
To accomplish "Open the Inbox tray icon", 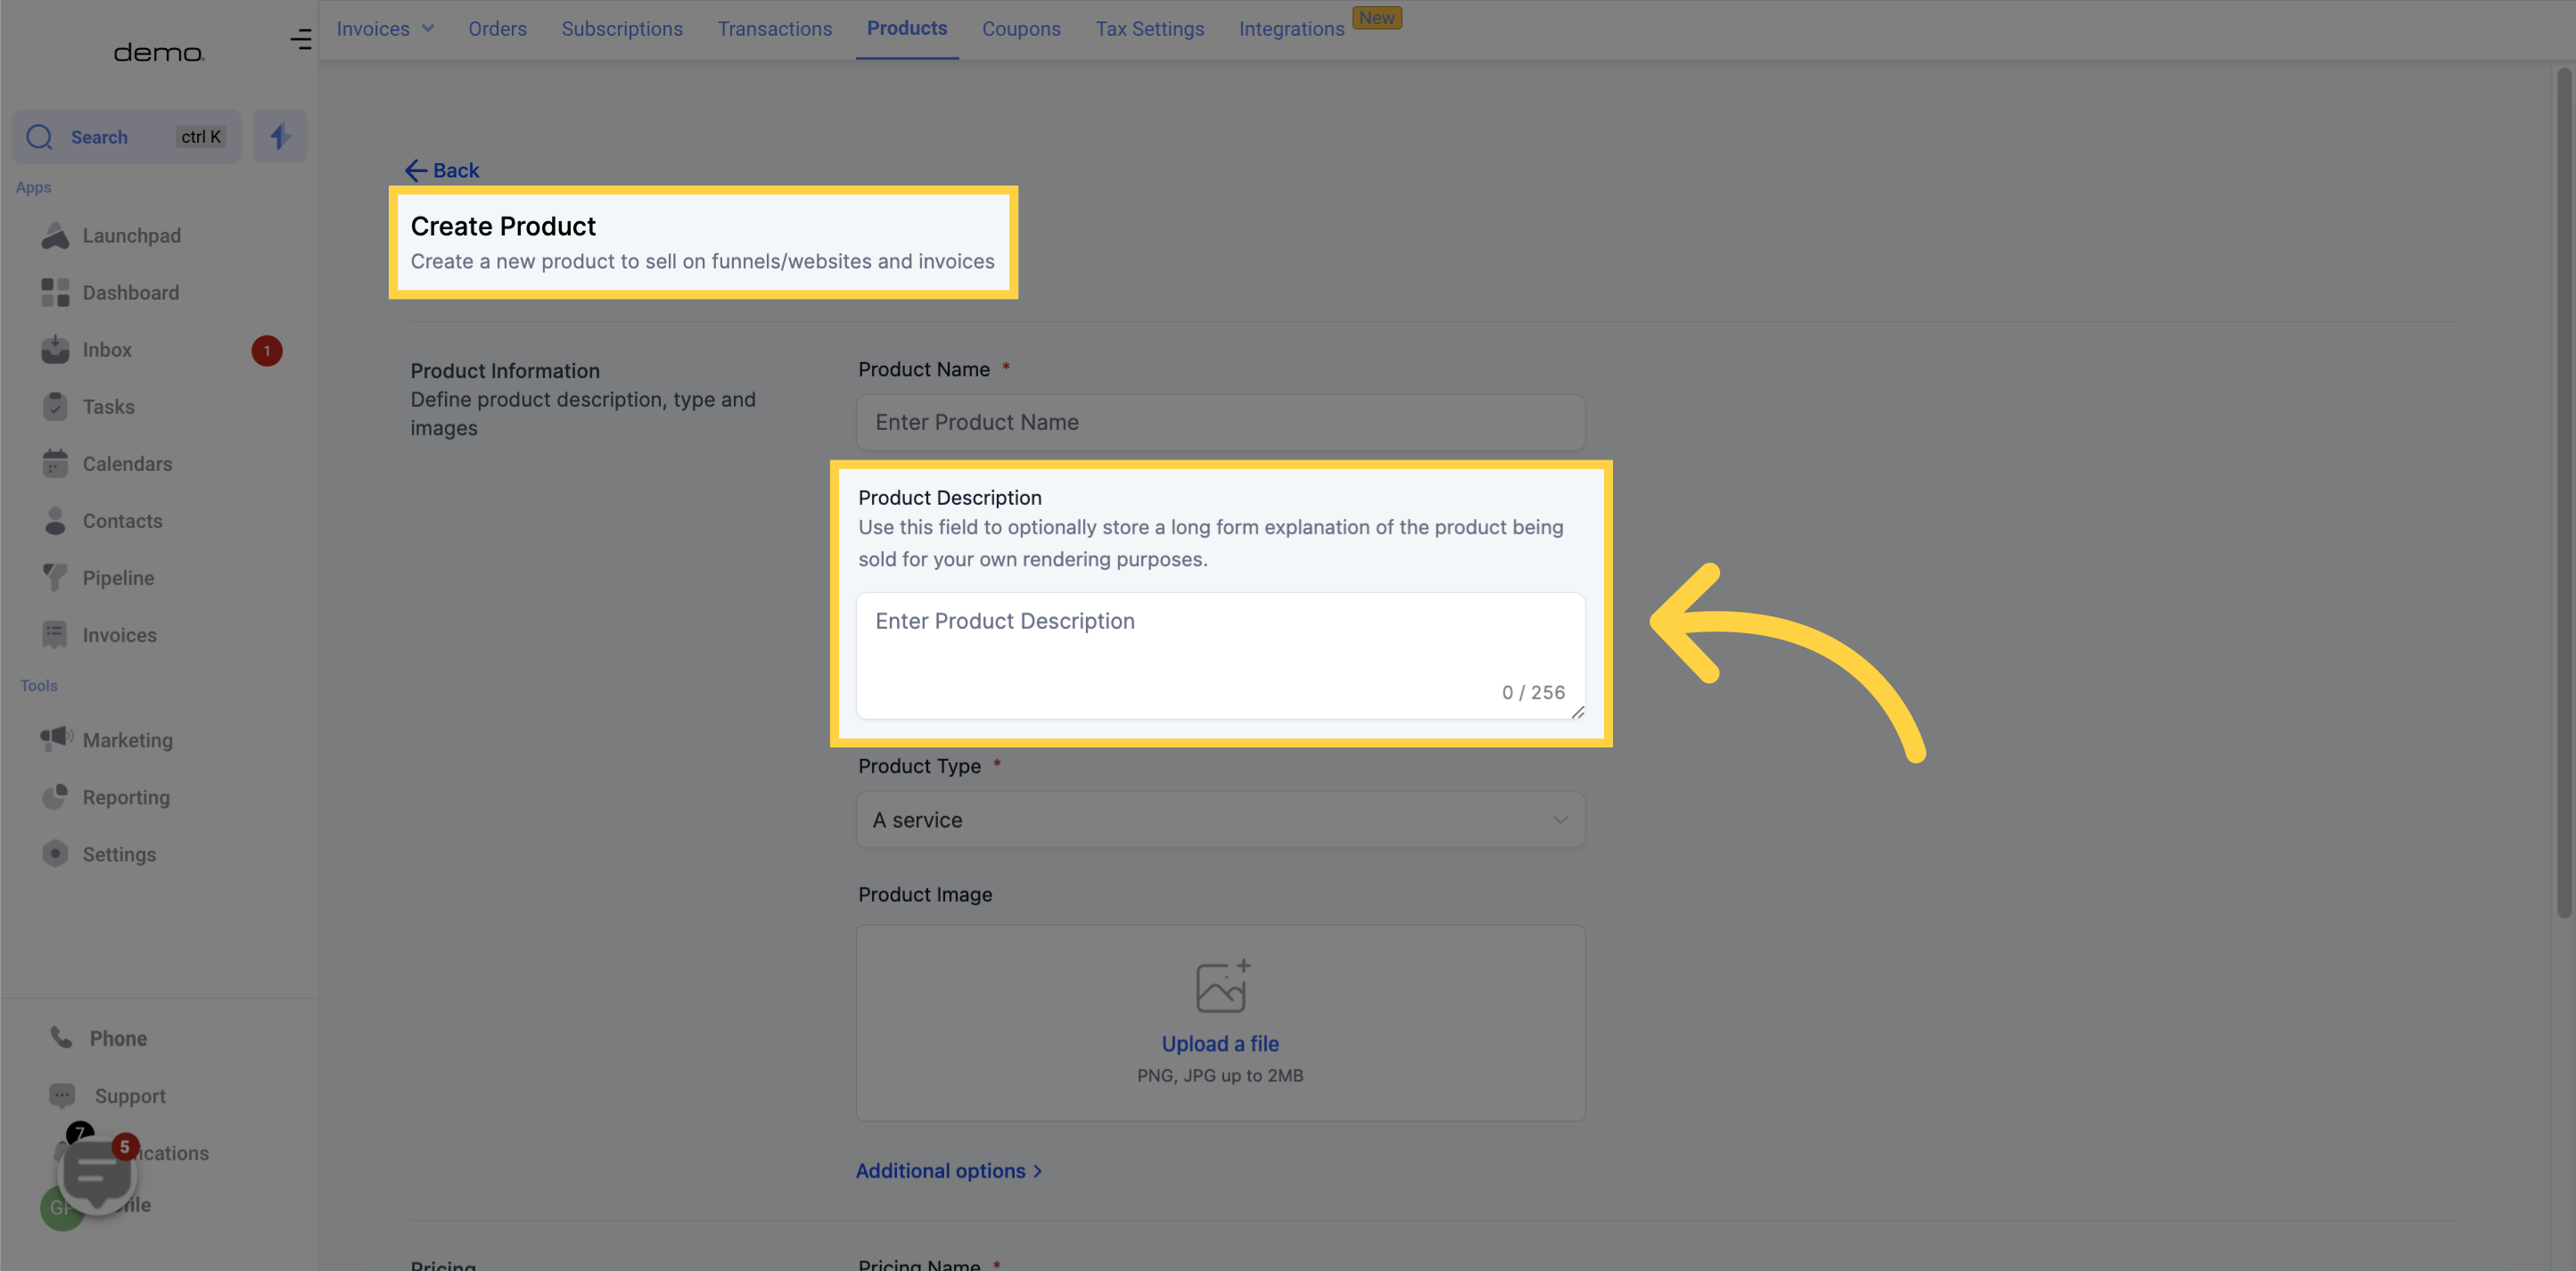I will pos(55,350).
